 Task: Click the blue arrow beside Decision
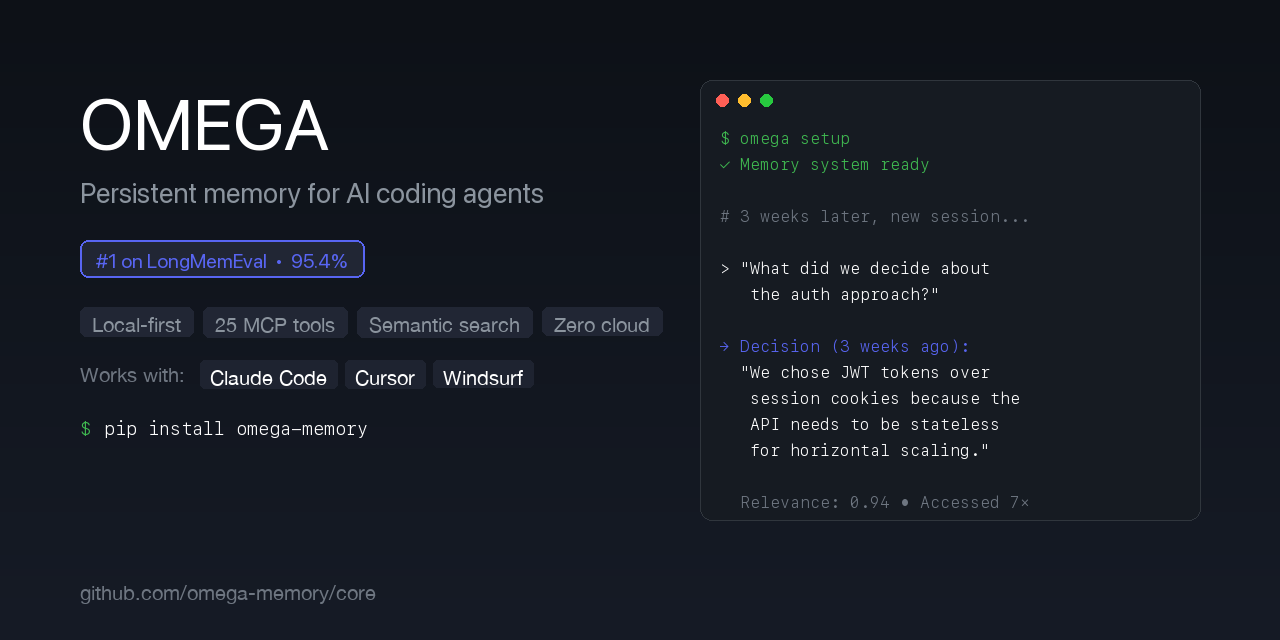[x=724, y=347]
